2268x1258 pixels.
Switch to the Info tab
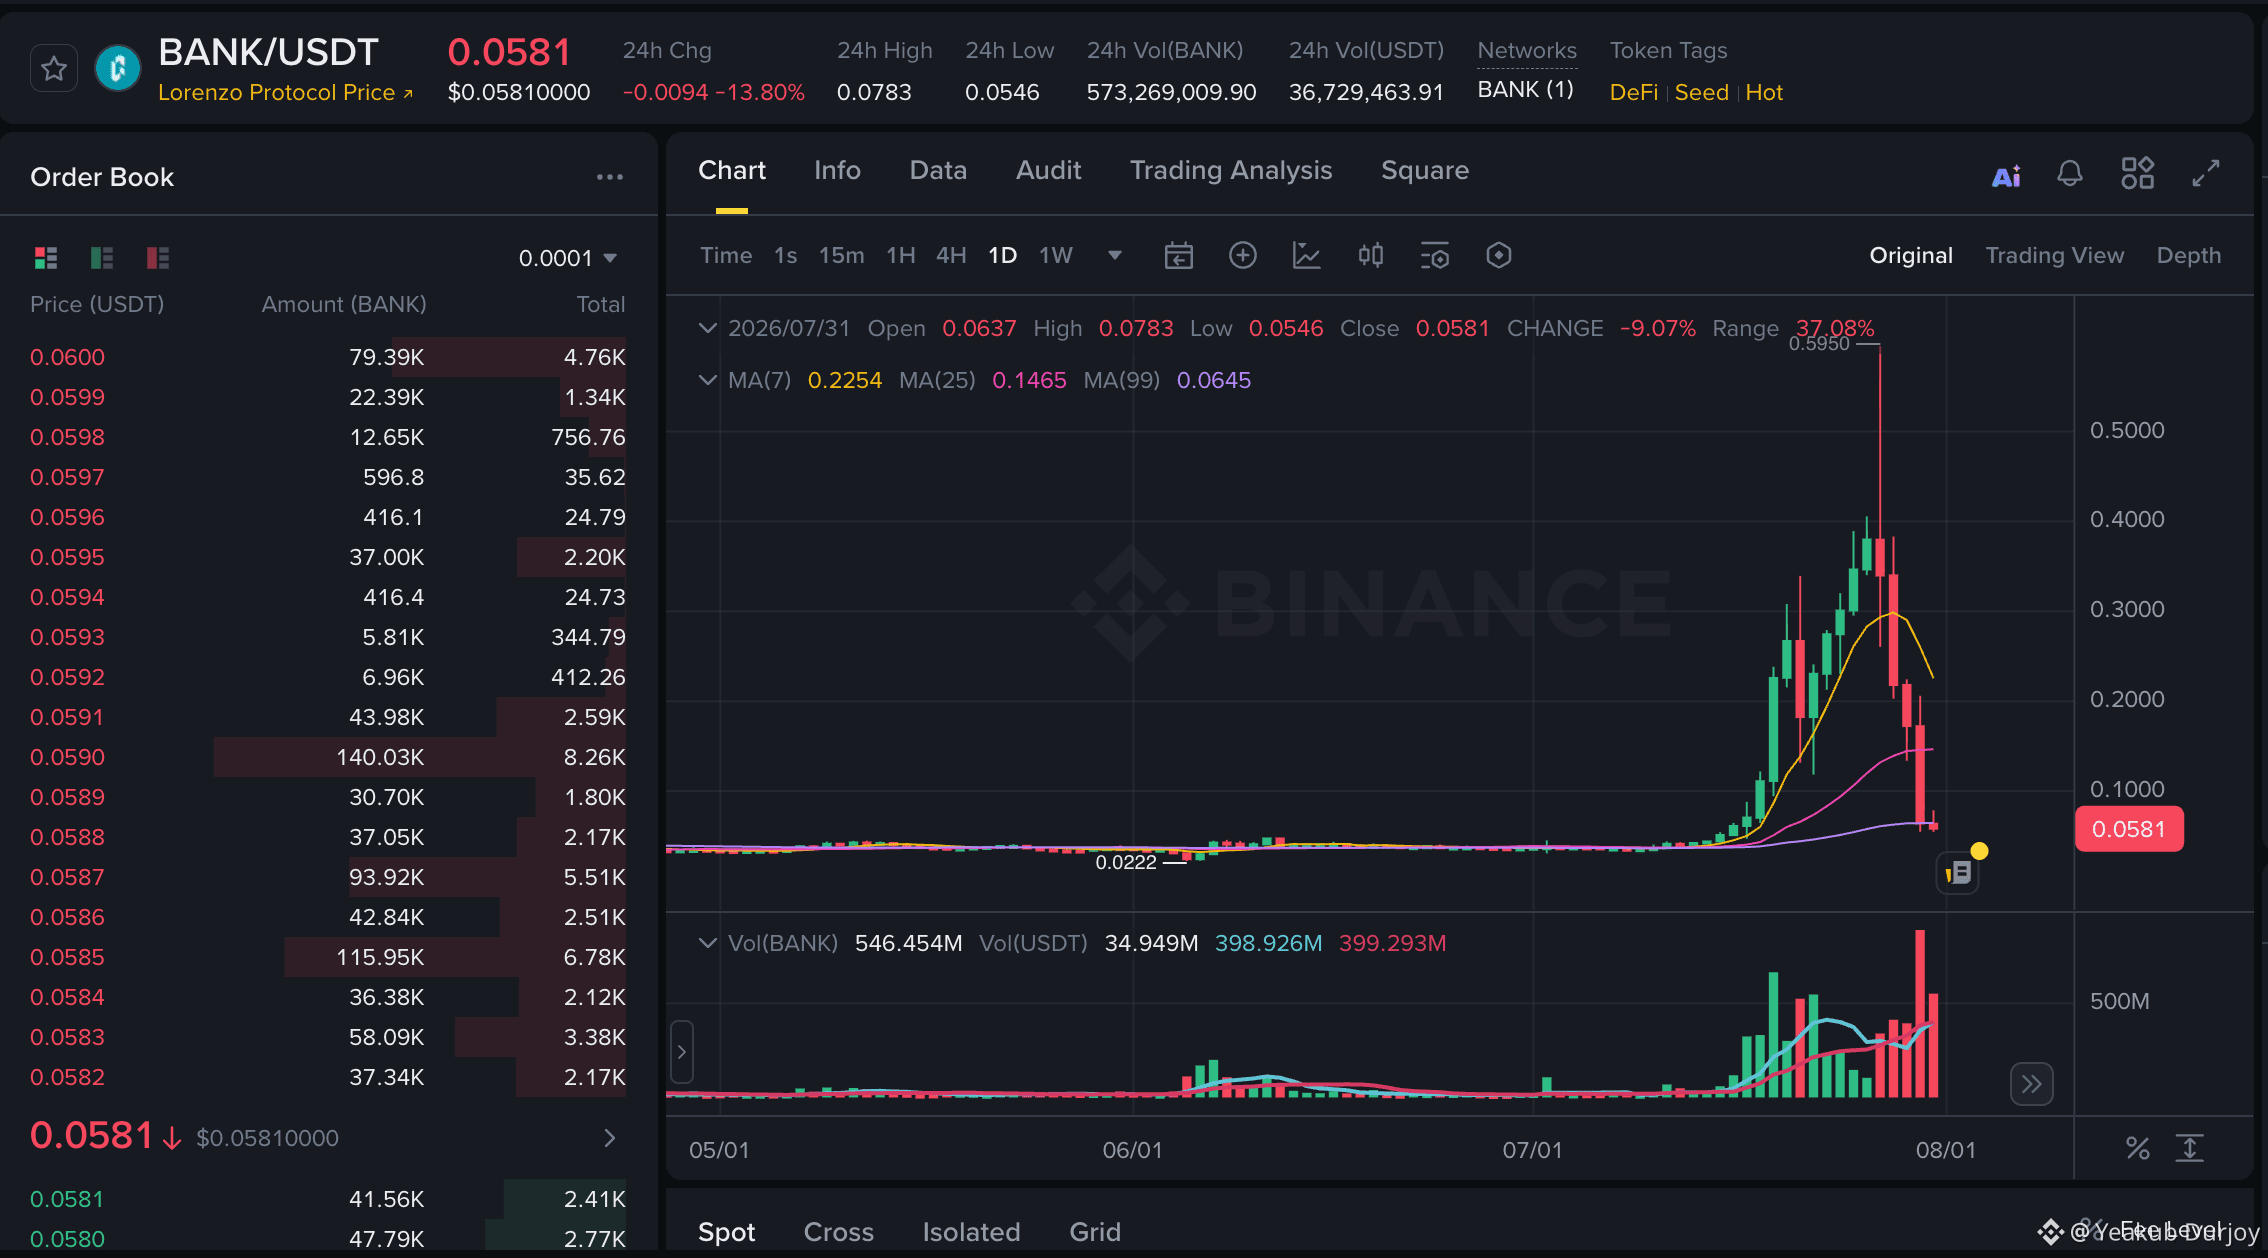837,171
